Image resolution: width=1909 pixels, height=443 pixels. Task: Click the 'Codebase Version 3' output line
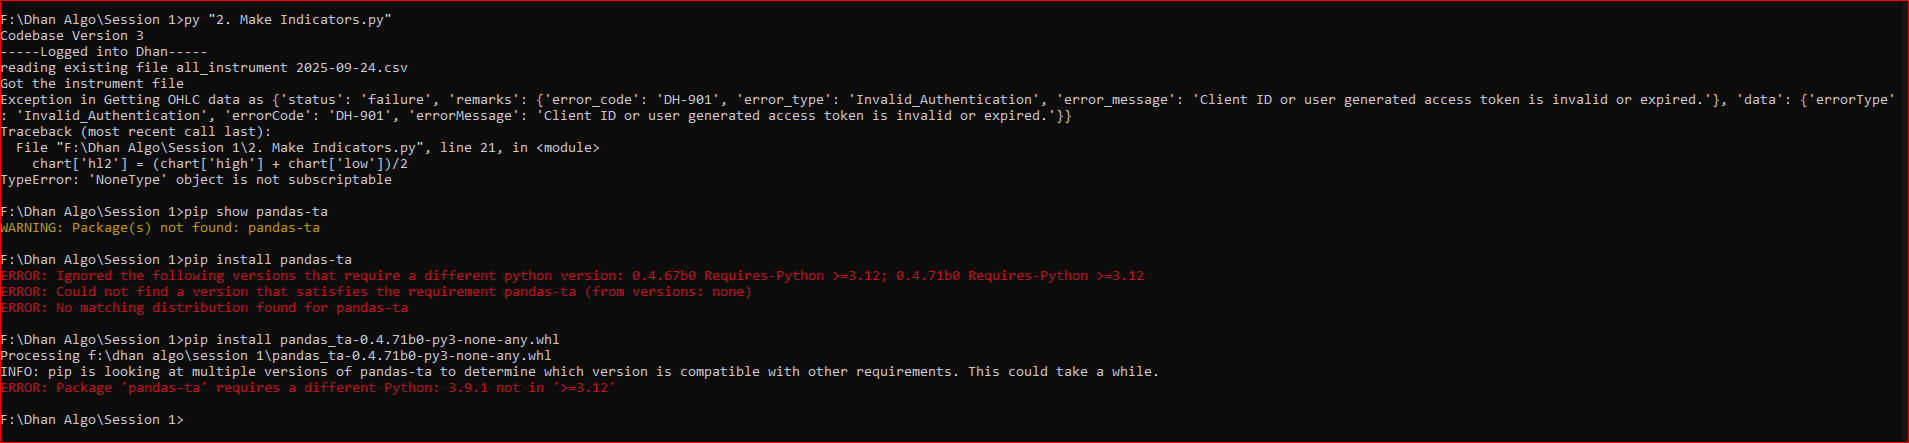pyautogui.click(x=72, y=36)
